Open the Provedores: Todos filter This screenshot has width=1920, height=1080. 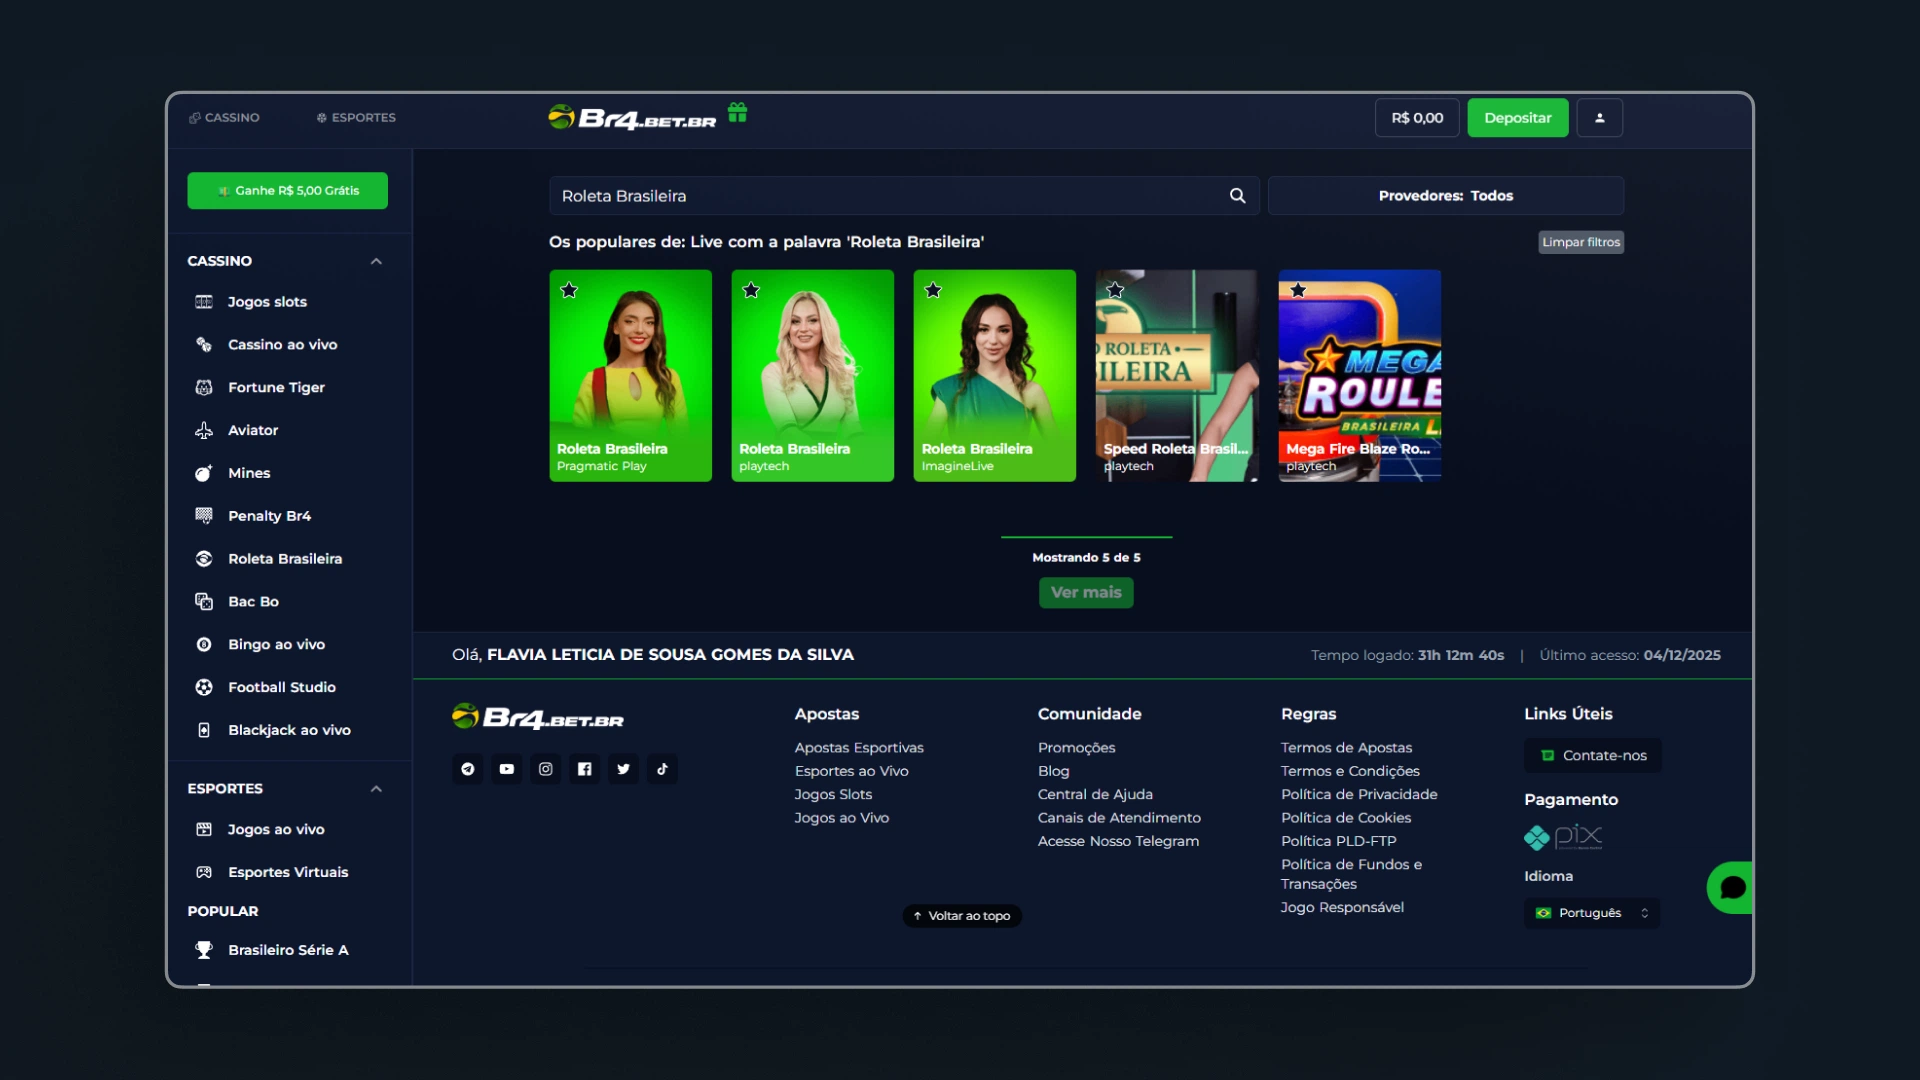point(1445,196)
